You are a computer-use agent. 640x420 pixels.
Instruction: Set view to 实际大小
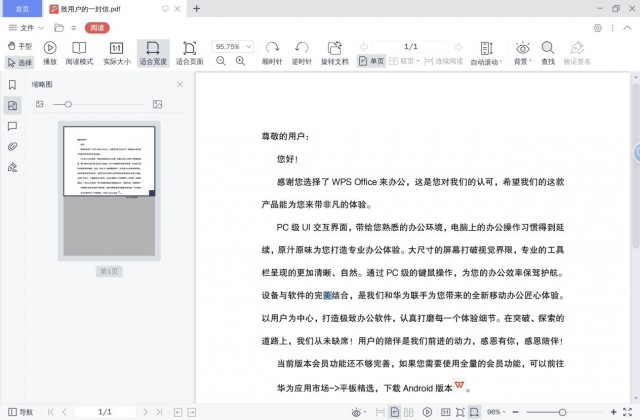pyautogui.click(x=117, y=53)
